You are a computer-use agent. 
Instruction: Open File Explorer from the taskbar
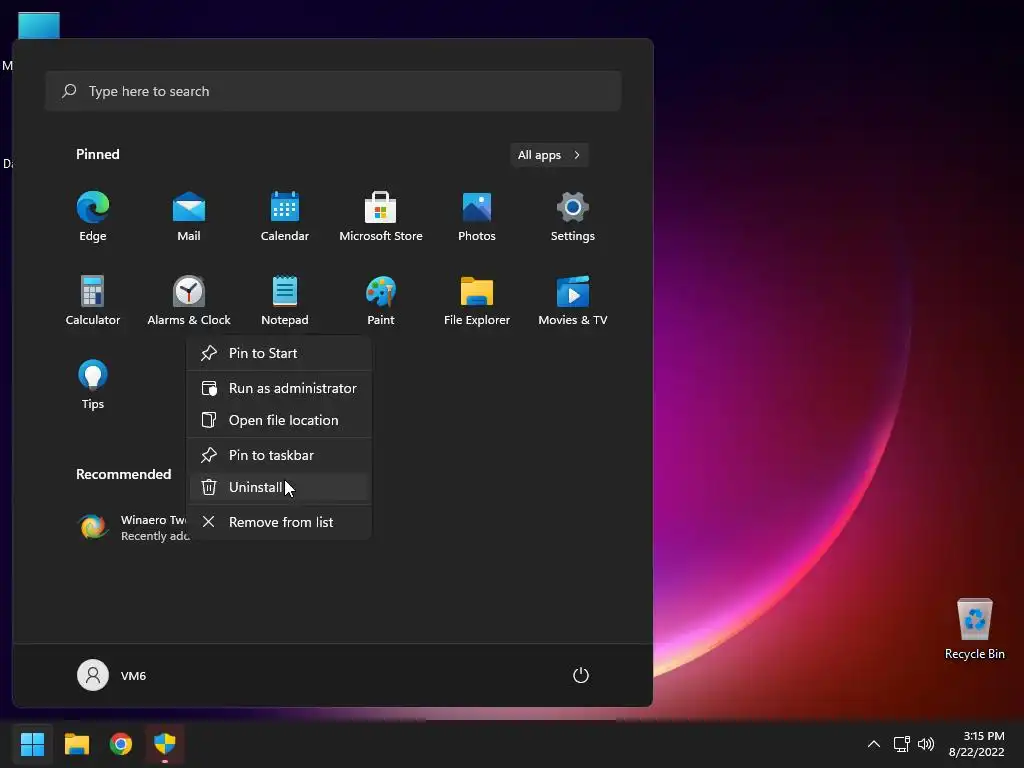[76, 744]
